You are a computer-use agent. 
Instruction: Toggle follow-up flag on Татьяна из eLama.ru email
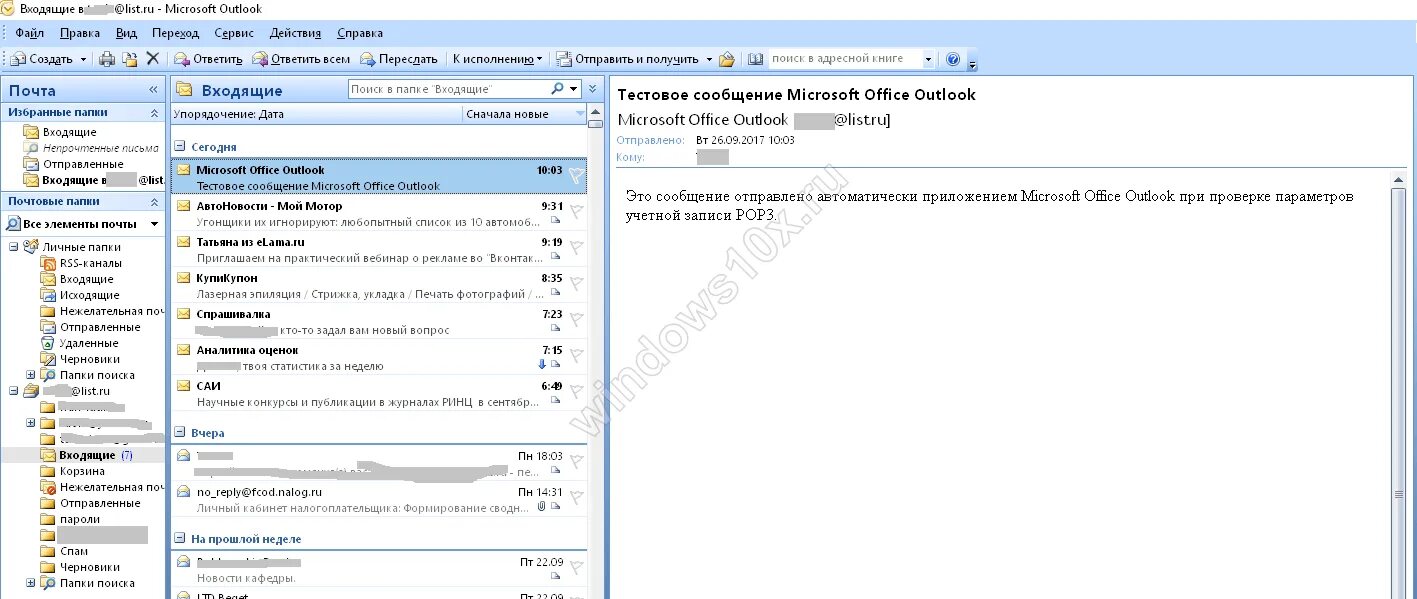576,248
